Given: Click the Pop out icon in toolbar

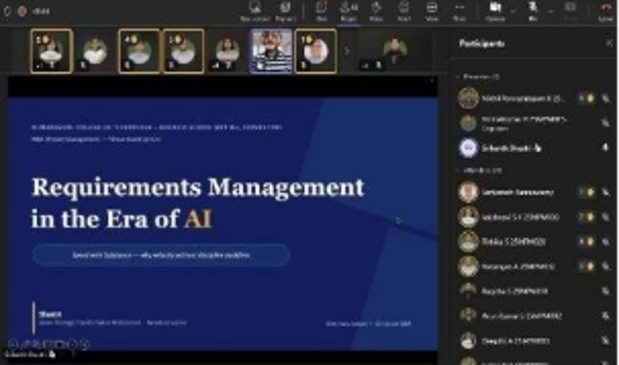Looking at the screenshot, I should [285, 11].
